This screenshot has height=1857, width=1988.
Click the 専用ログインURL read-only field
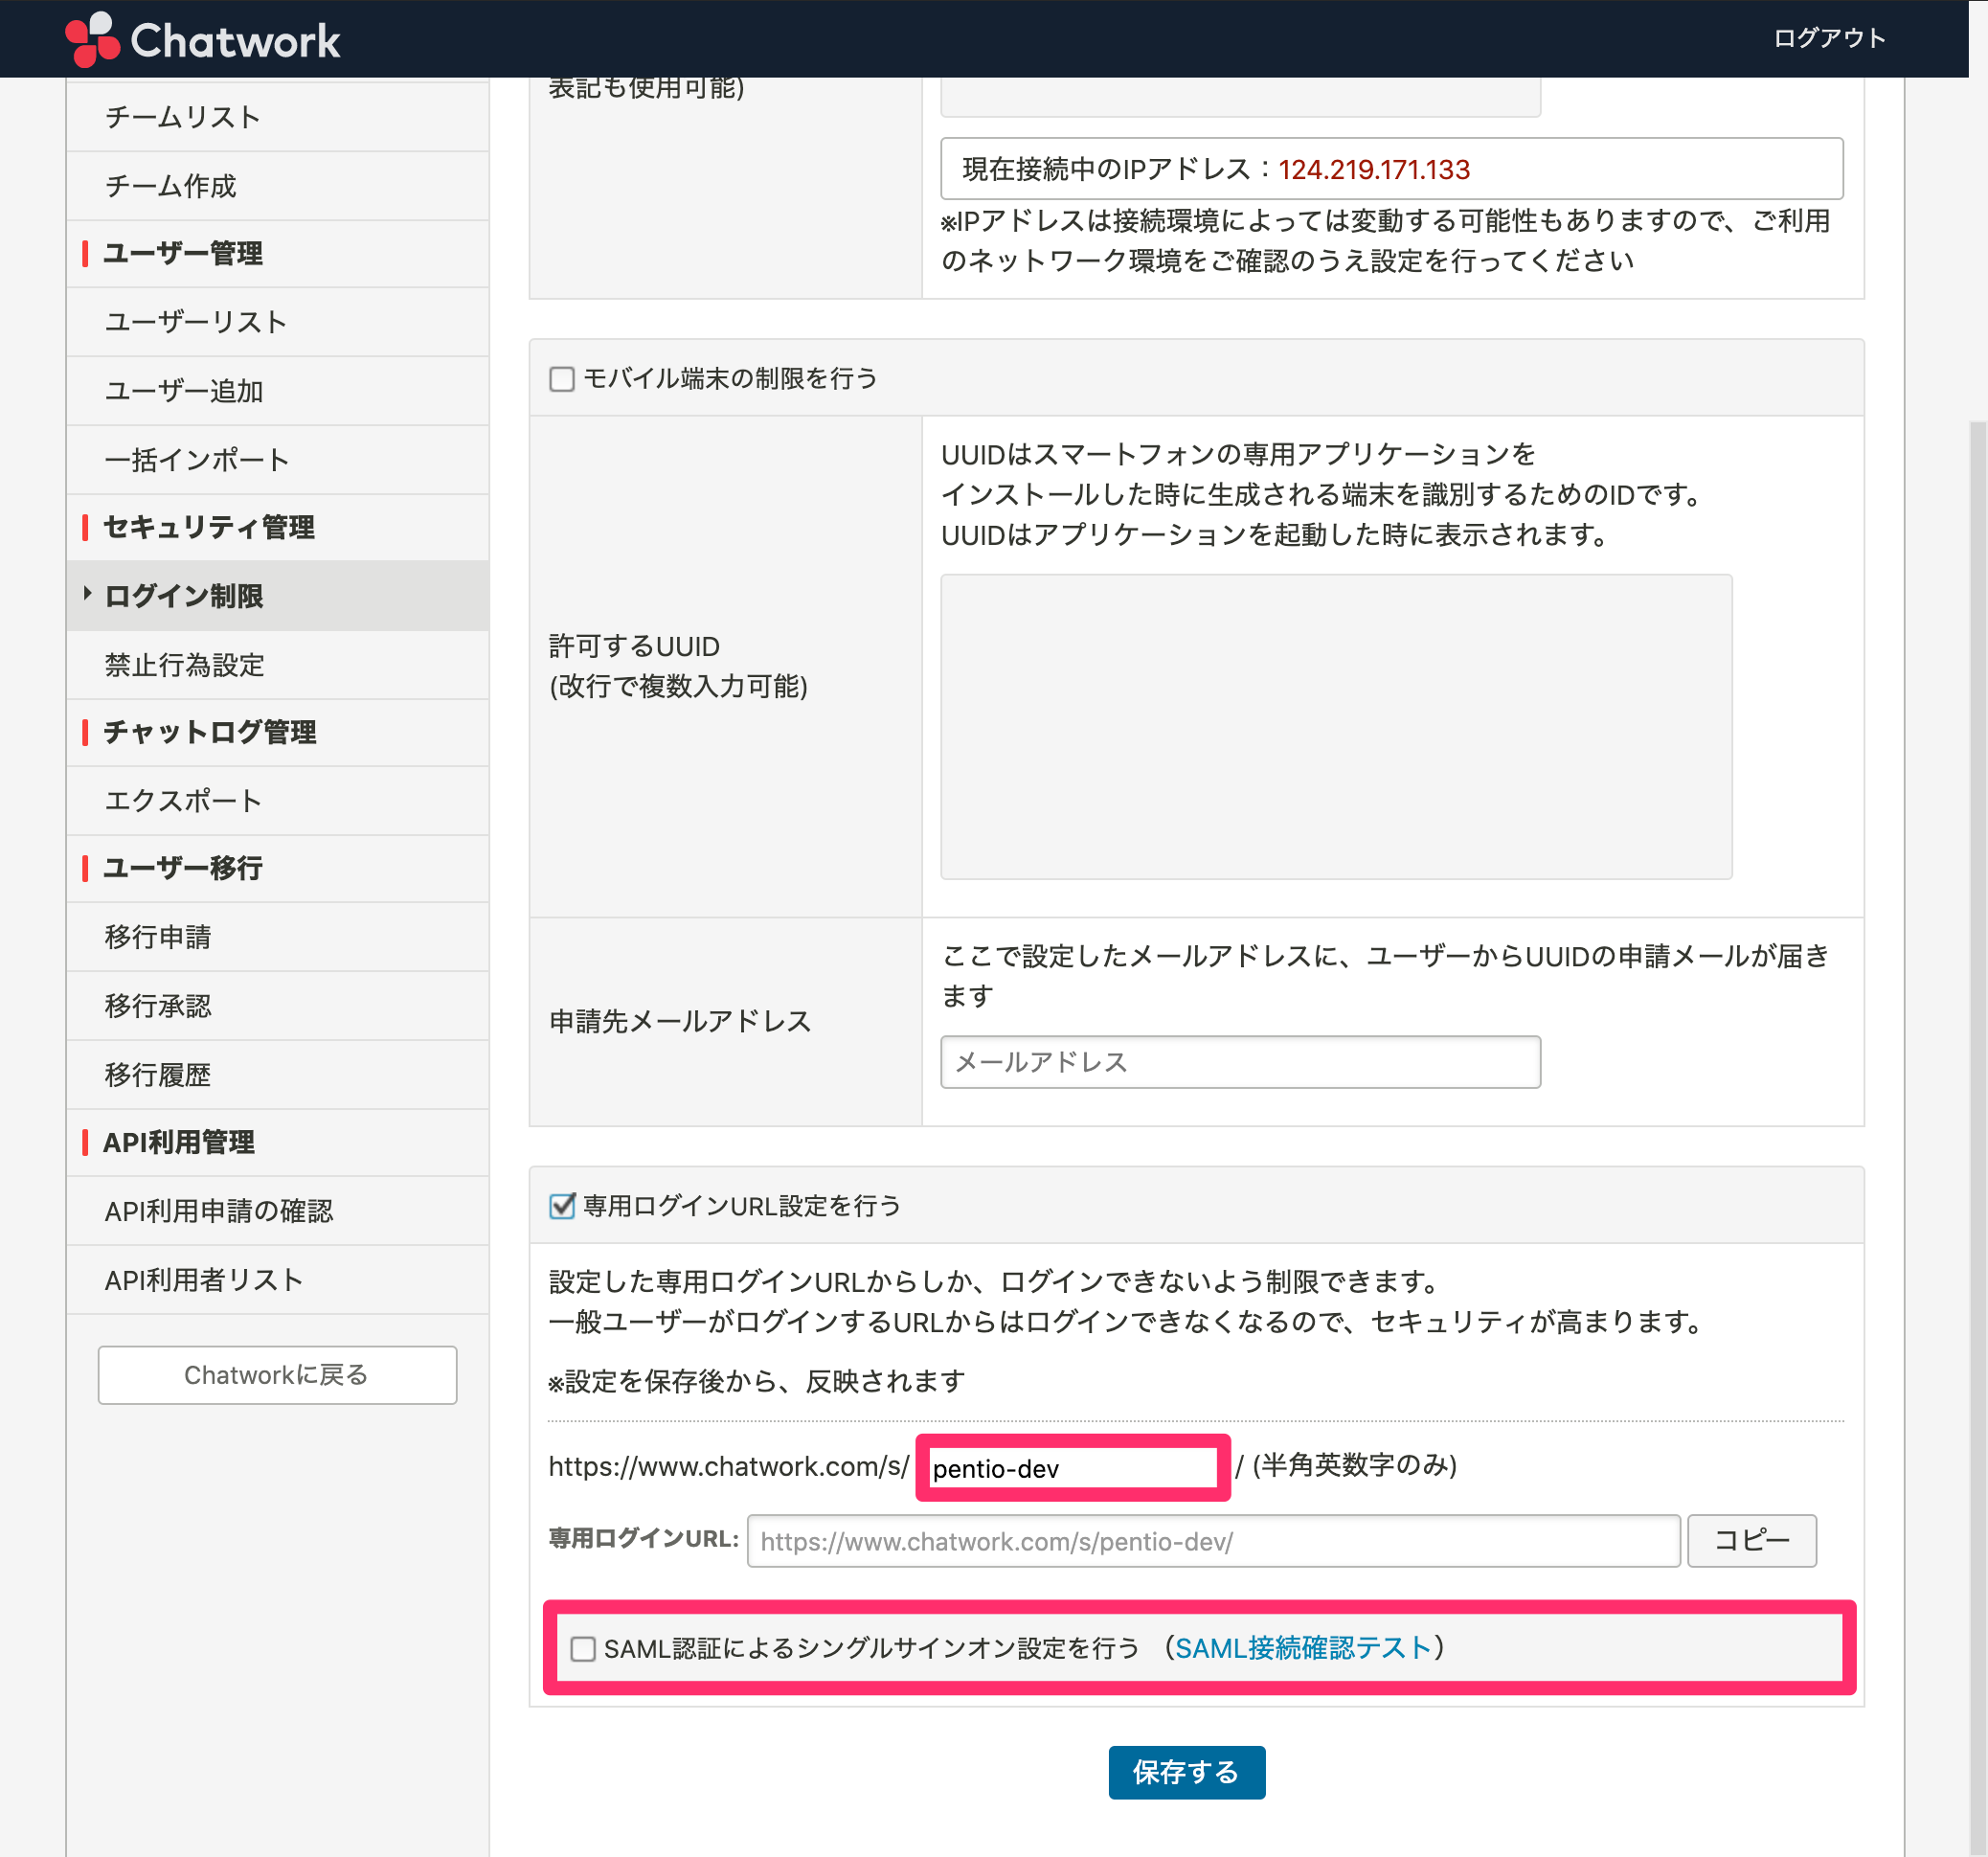pyautogui.click(x=1213, y=1541)
